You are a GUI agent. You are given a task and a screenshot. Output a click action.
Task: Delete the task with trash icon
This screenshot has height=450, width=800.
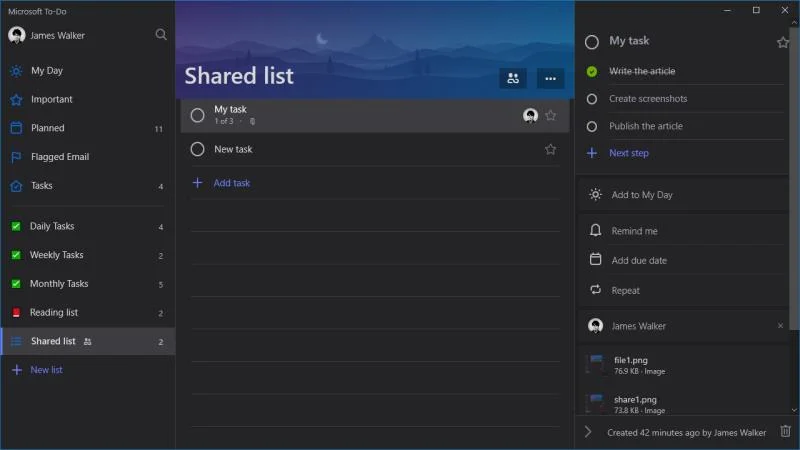pyautogui.click(x=785, y=432)
